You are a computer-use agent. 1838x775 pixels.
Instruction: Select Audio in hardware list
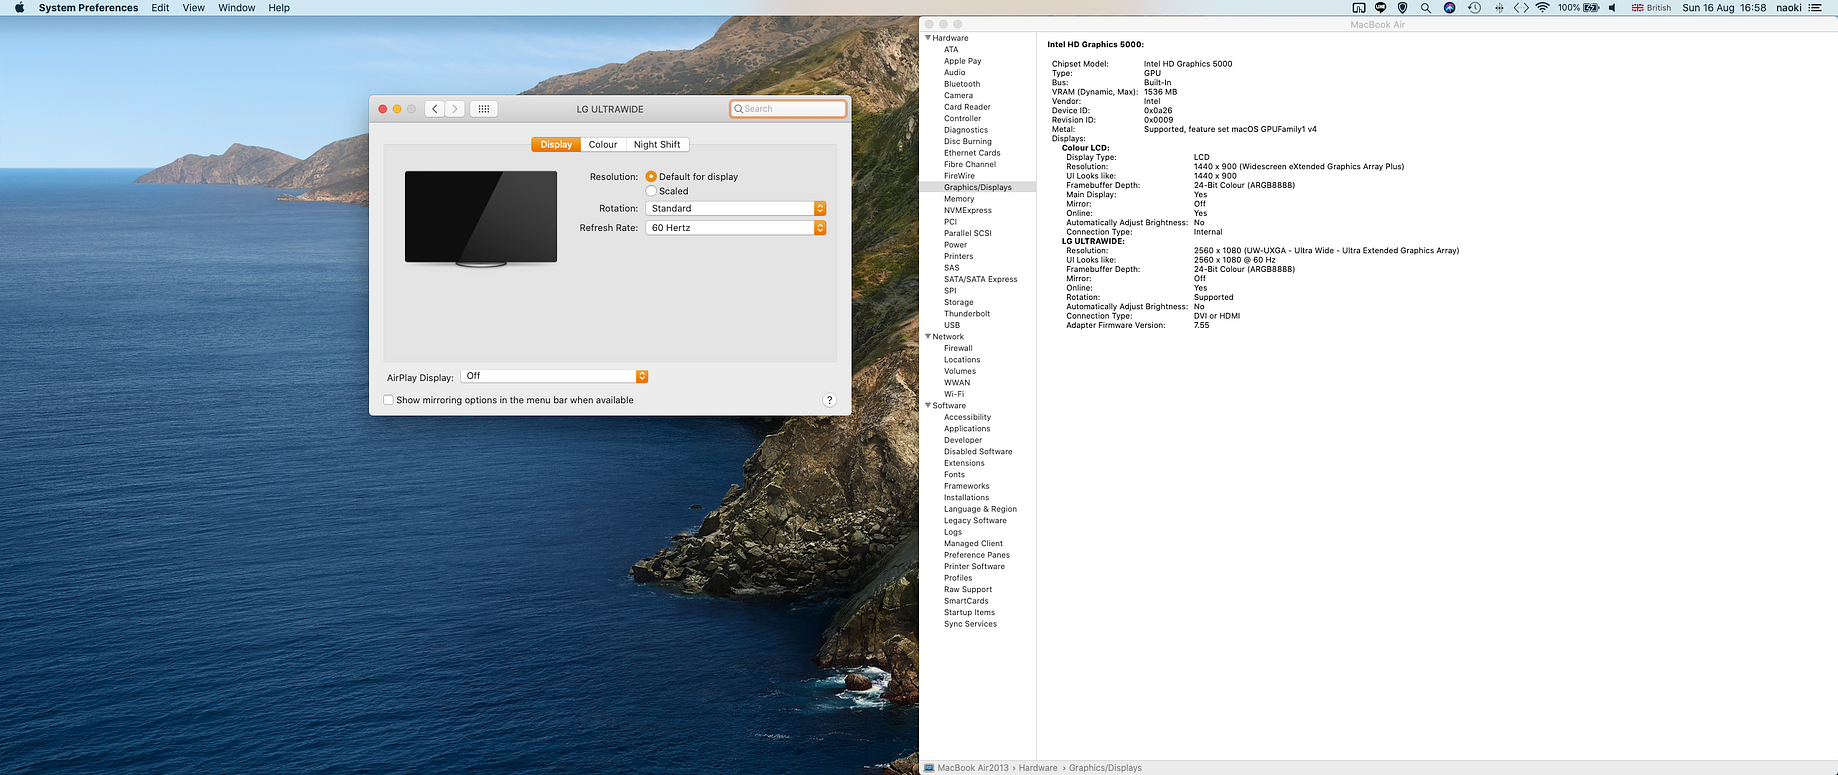pyautogui.click(x=955, y=72)
